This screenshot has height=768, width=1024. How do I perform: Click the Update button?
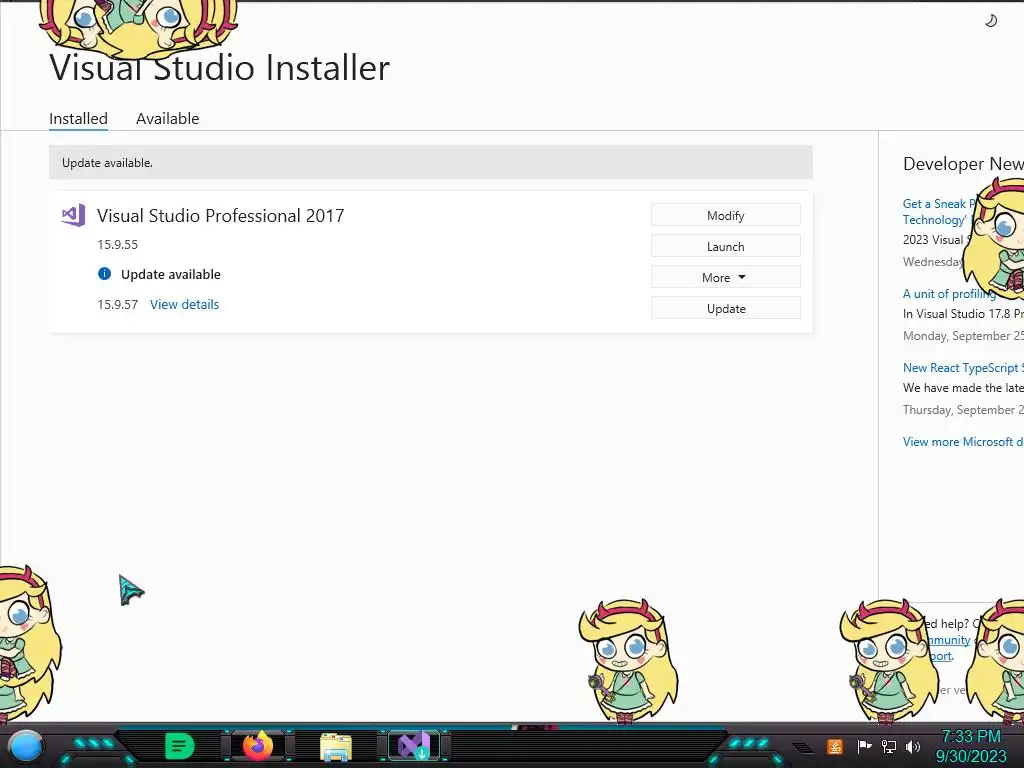click(x=726, y=308)
